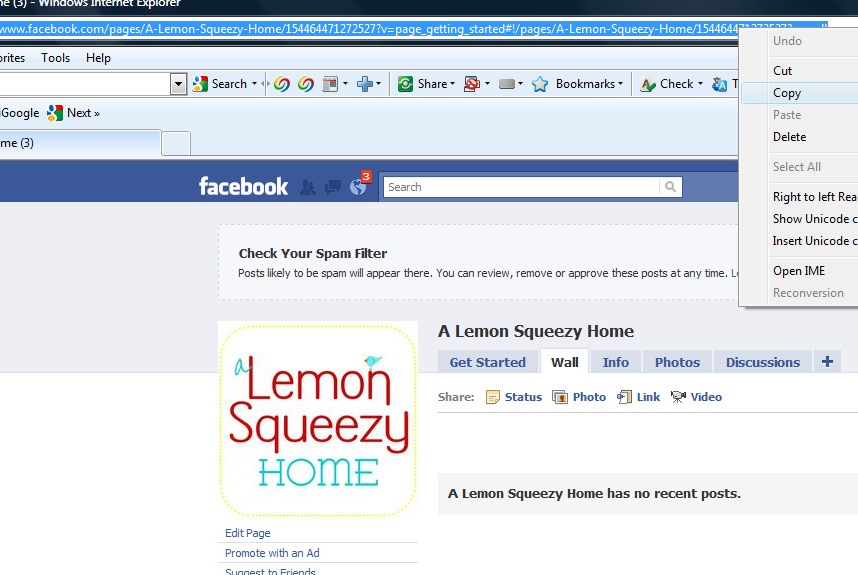Select the Home (3) browser tab
The image size is (858, 575).
pos(80,143)
